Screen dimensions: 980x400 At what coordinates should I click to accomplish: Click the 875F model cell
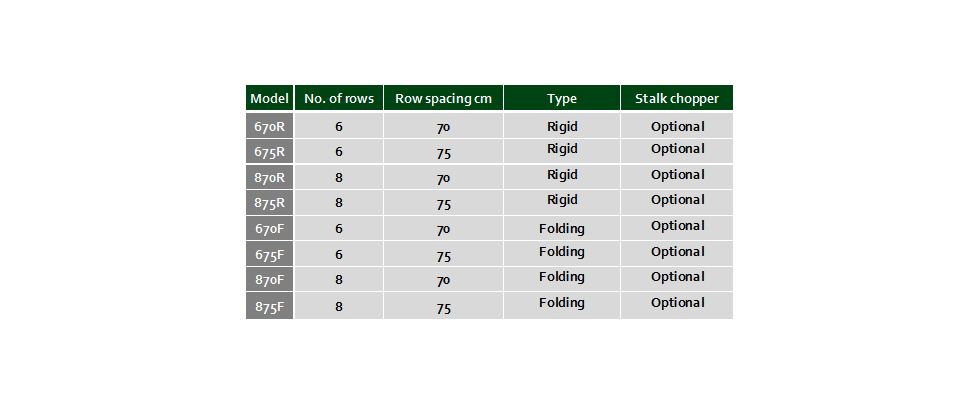tap(269, 306)
